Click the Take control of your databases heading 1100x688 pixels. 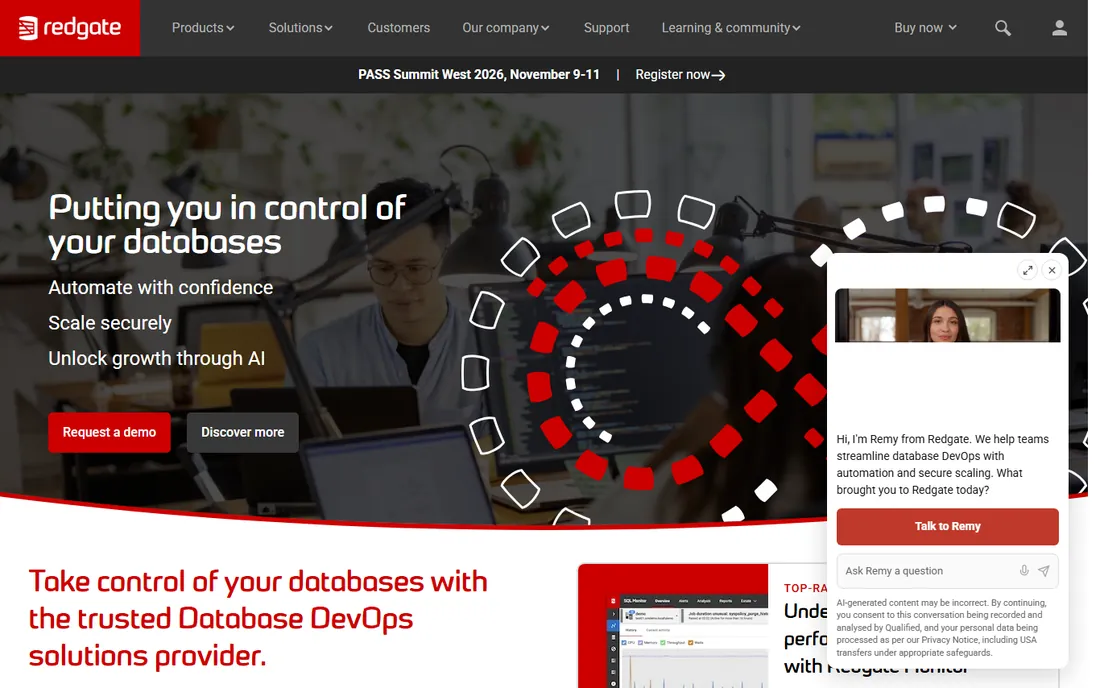click(258, 619)
